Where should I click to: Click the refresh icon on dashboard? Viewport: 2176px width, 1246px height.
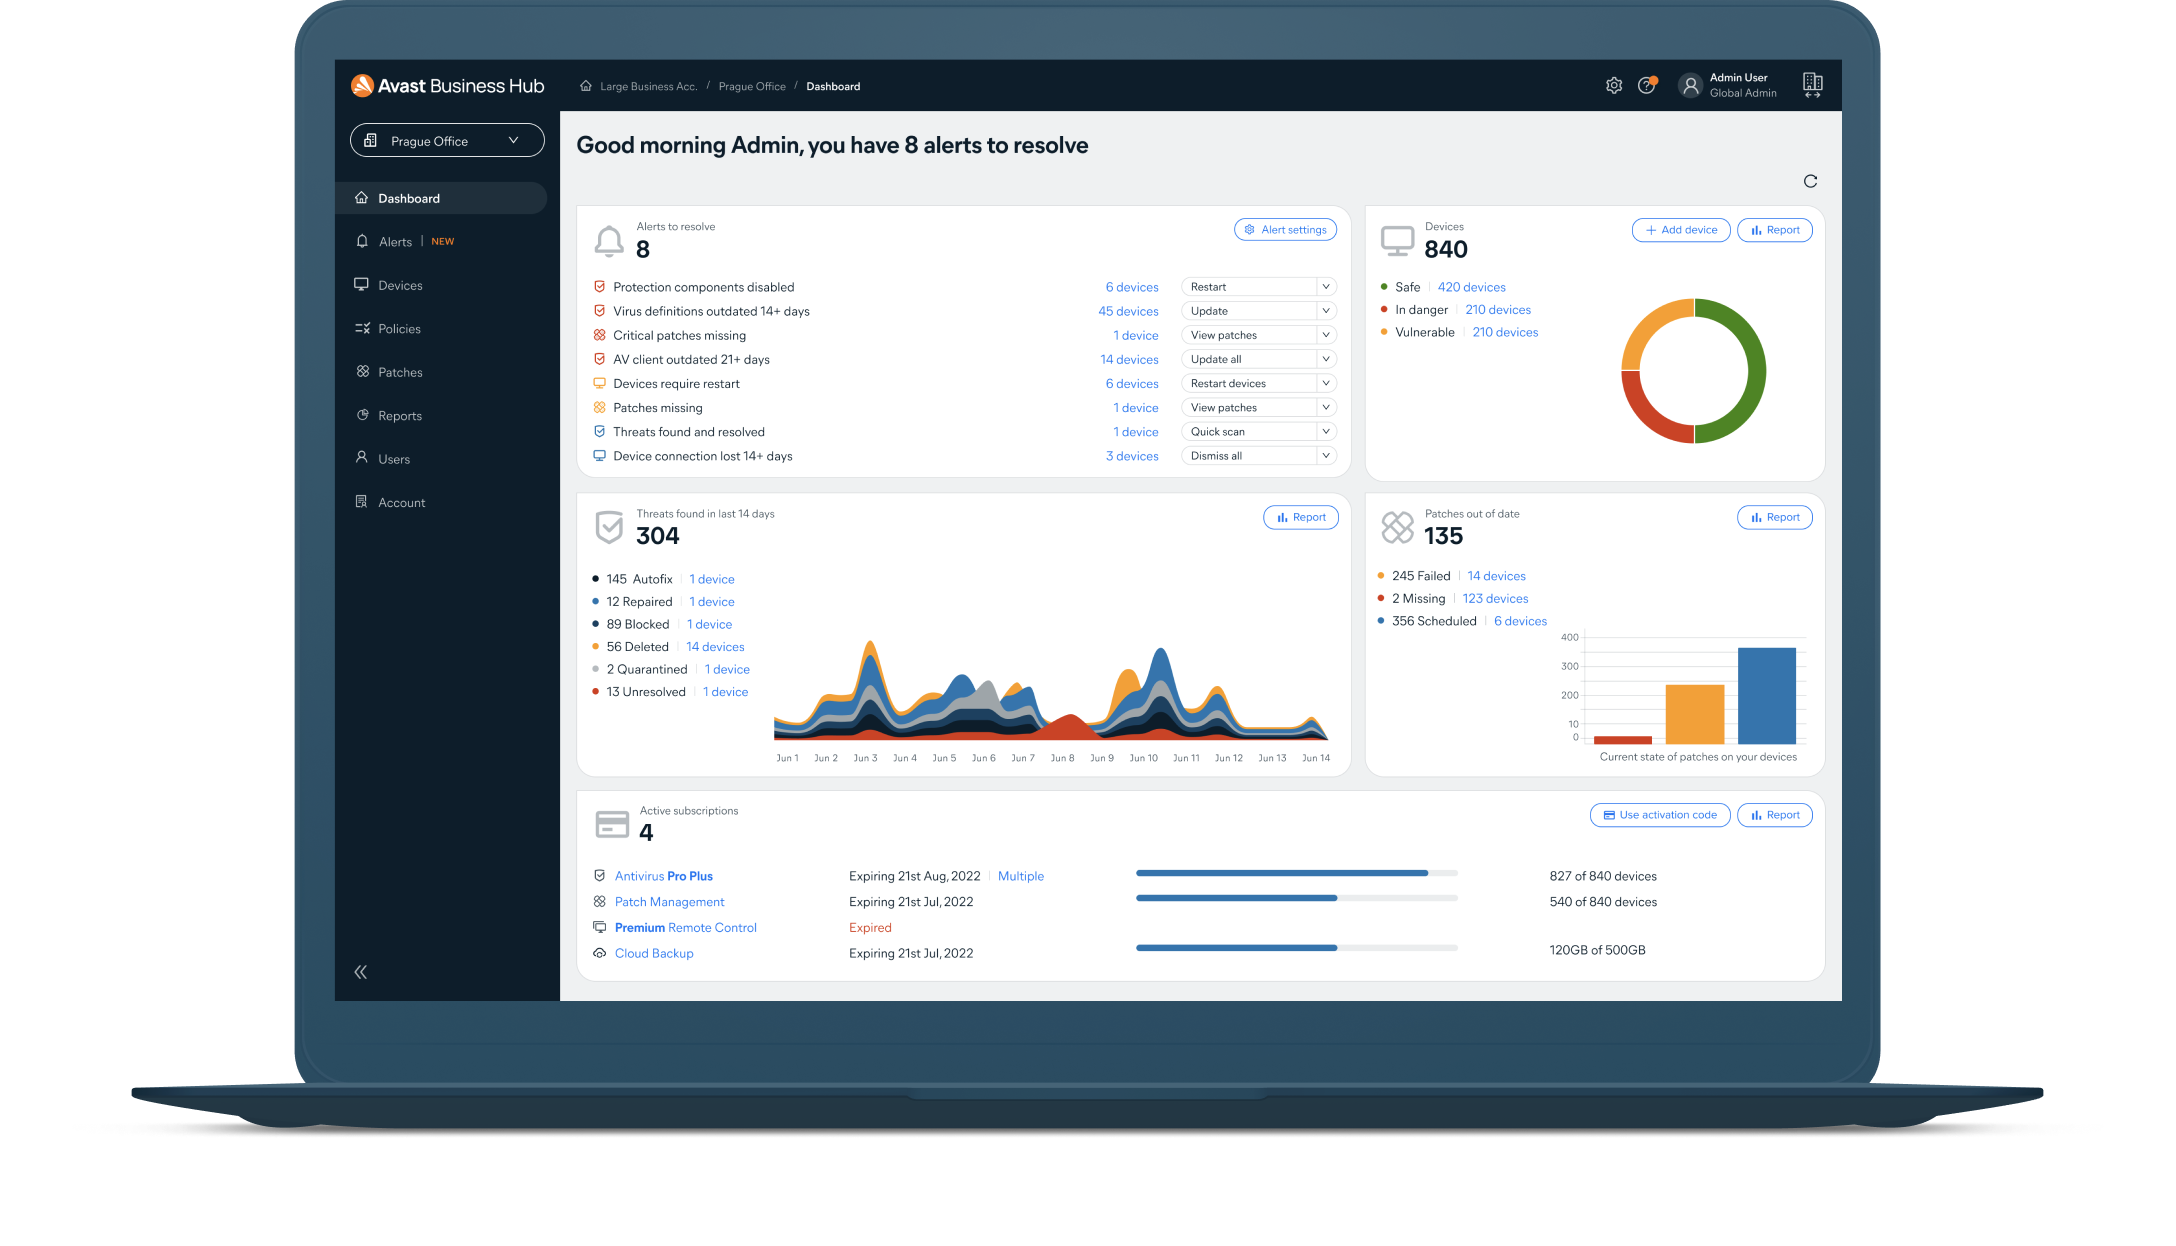(x=1808, y=179)
